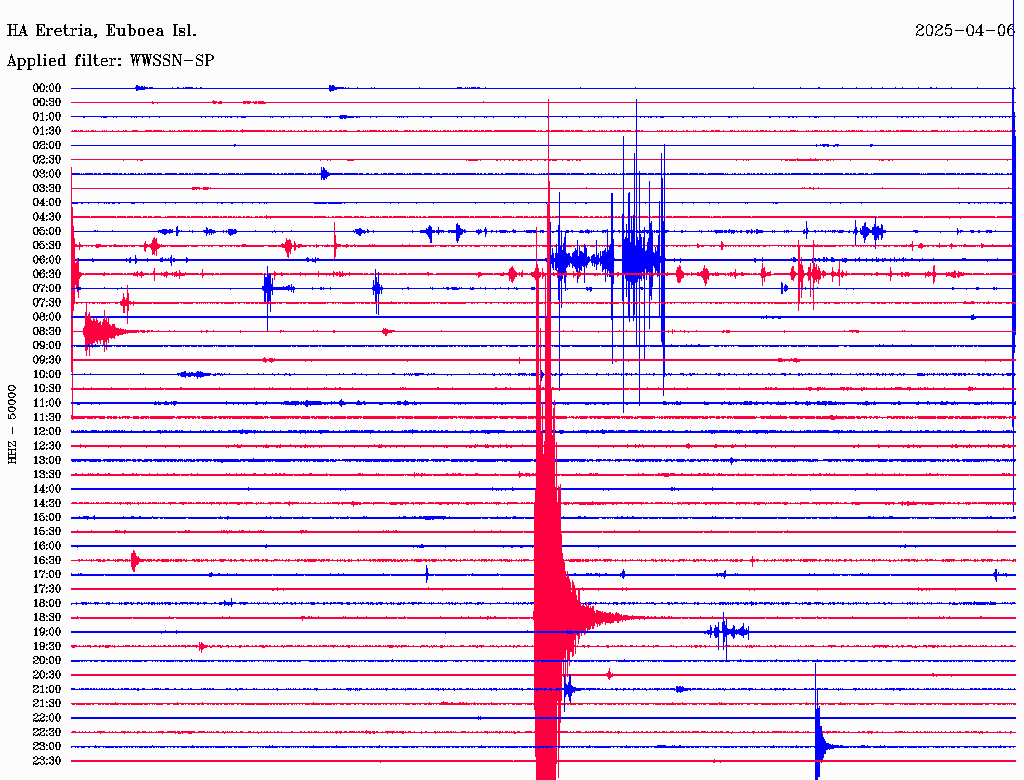Select the 17:00 time row label
The image size is (1024, 780).
click(x=47, y=575)
